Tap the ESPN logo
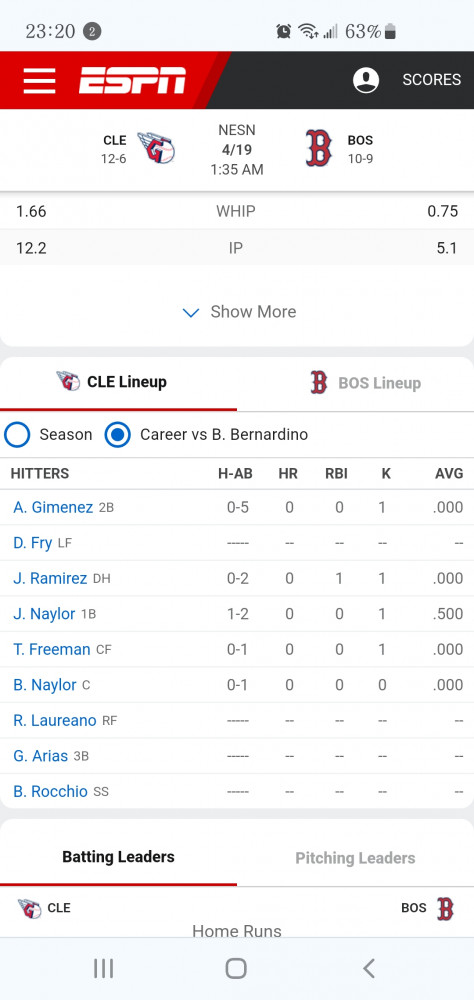The height and width of the screenshot is (1000, 474). click(x=133, y=80)
